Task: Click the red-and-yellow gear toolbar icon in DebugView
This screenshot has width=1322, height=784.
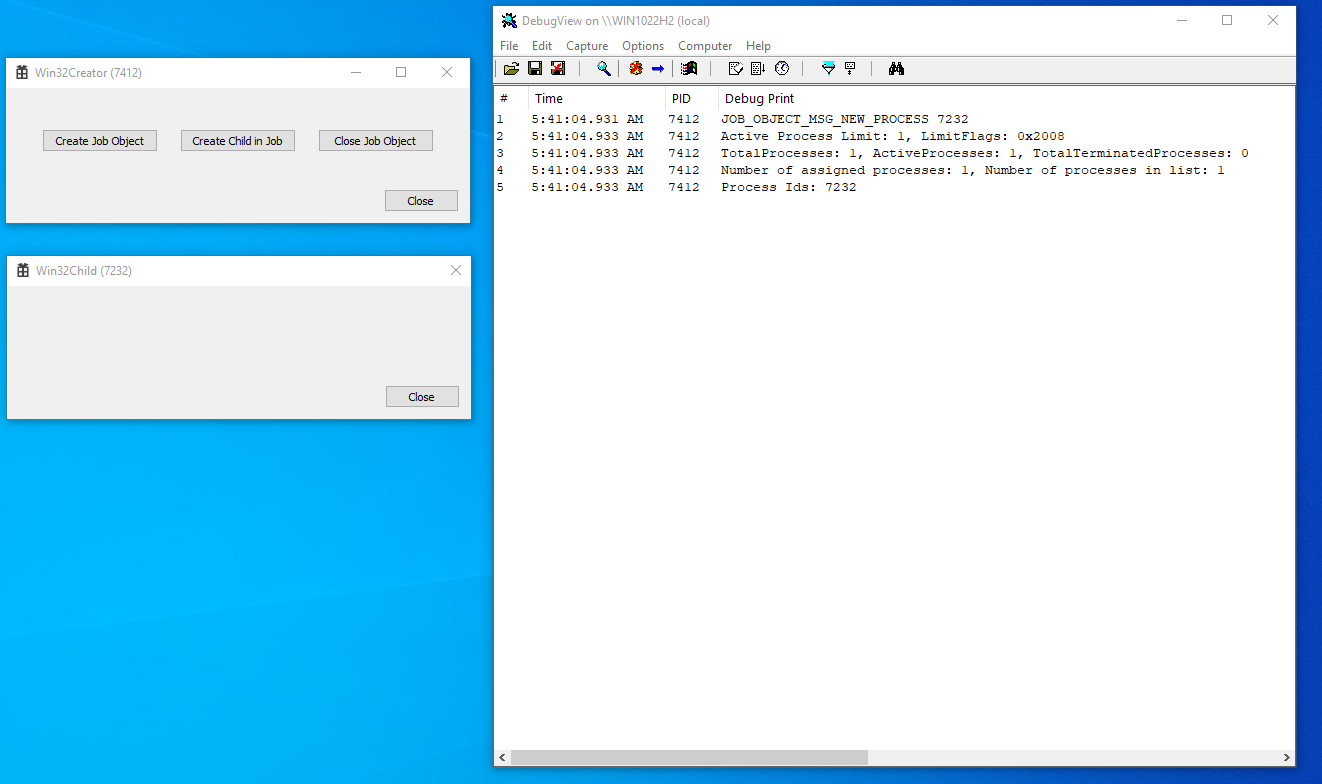Action: (x=635, y=69)
